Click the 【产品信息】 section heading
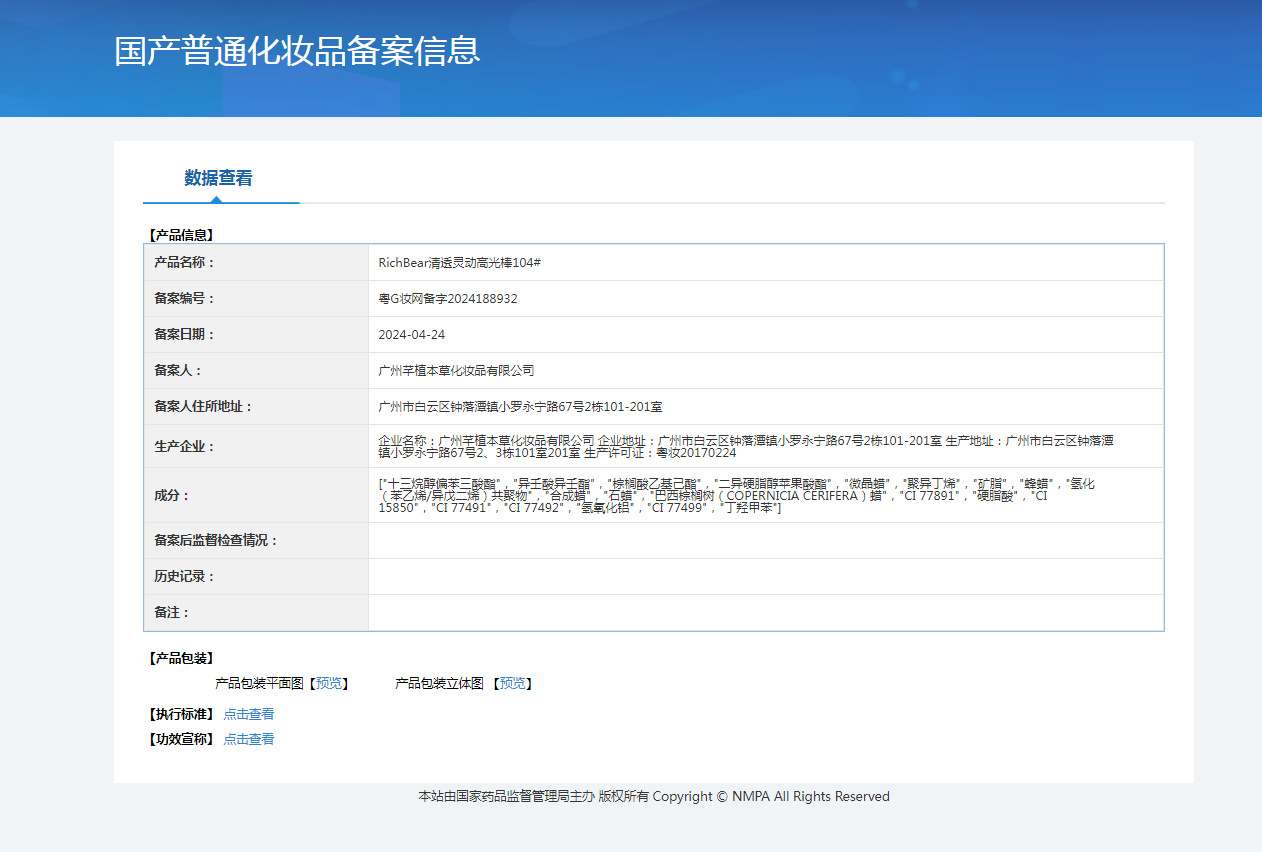Image resolution: width=1262 pixels, height=852 pixels. (x=181, y=236)
